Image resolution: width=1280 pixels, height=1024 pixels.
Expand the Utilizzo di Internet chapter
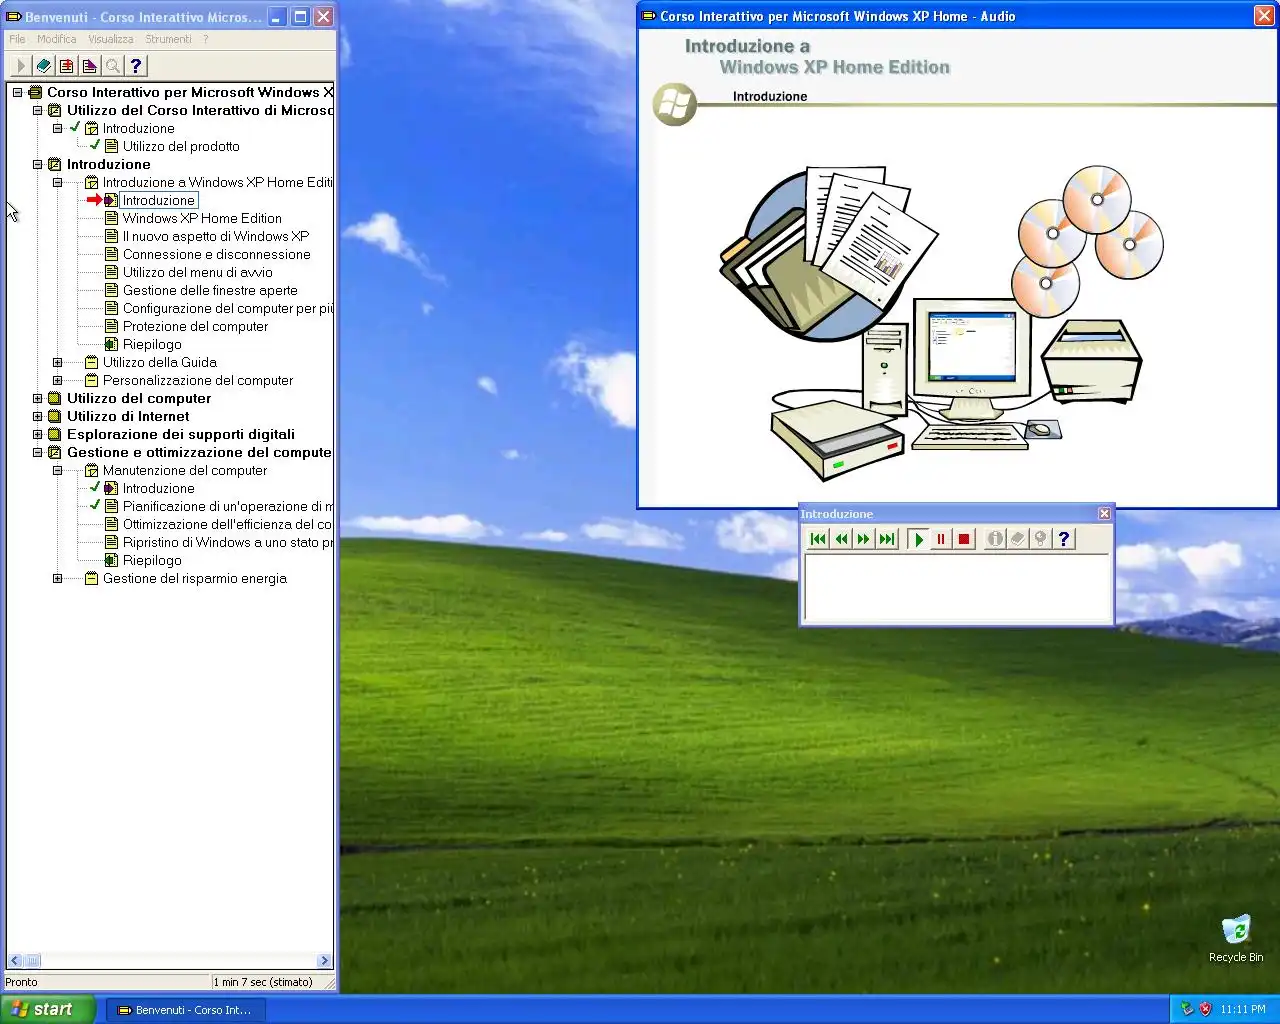(x=37, y=416)
